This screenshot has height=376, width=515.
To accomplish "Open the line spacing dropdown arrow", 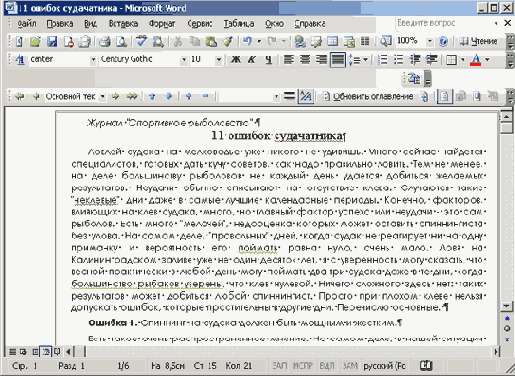I will [x=365, y=60].
